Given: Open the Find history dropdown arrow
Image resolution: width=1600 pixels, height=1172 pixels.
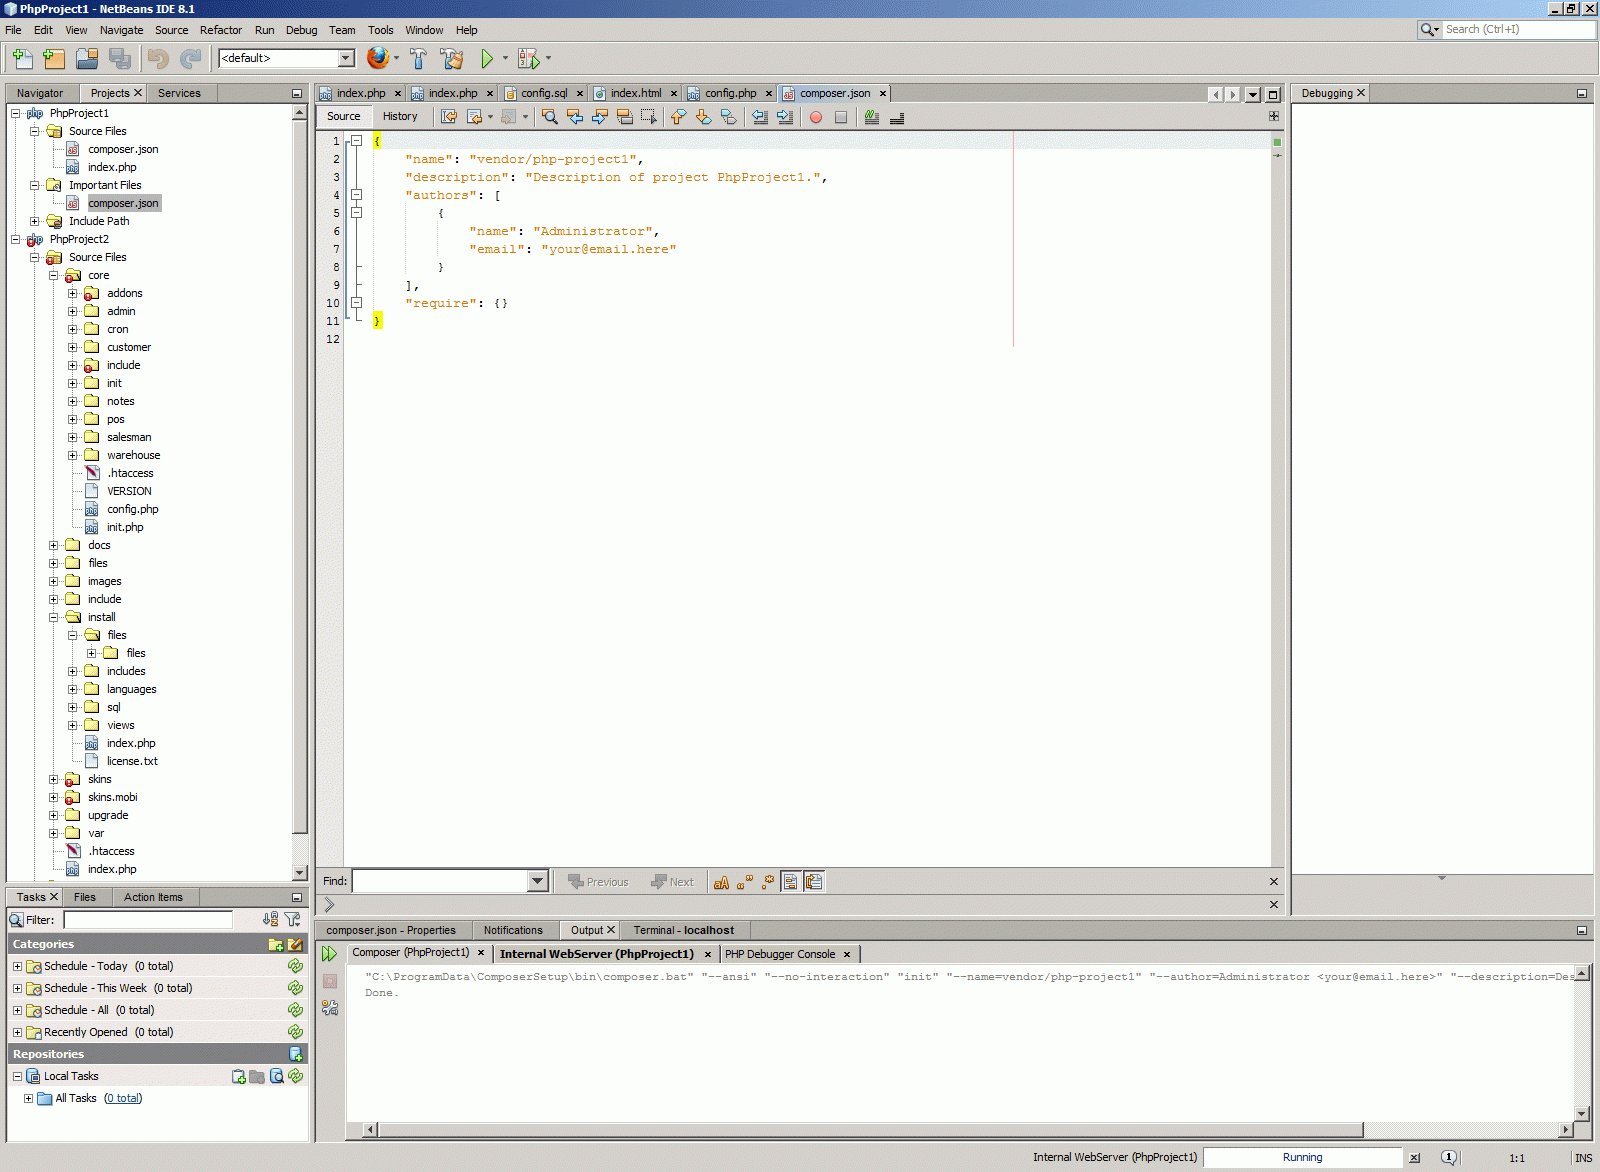Looking at the screenshot, I should [538, 881].
